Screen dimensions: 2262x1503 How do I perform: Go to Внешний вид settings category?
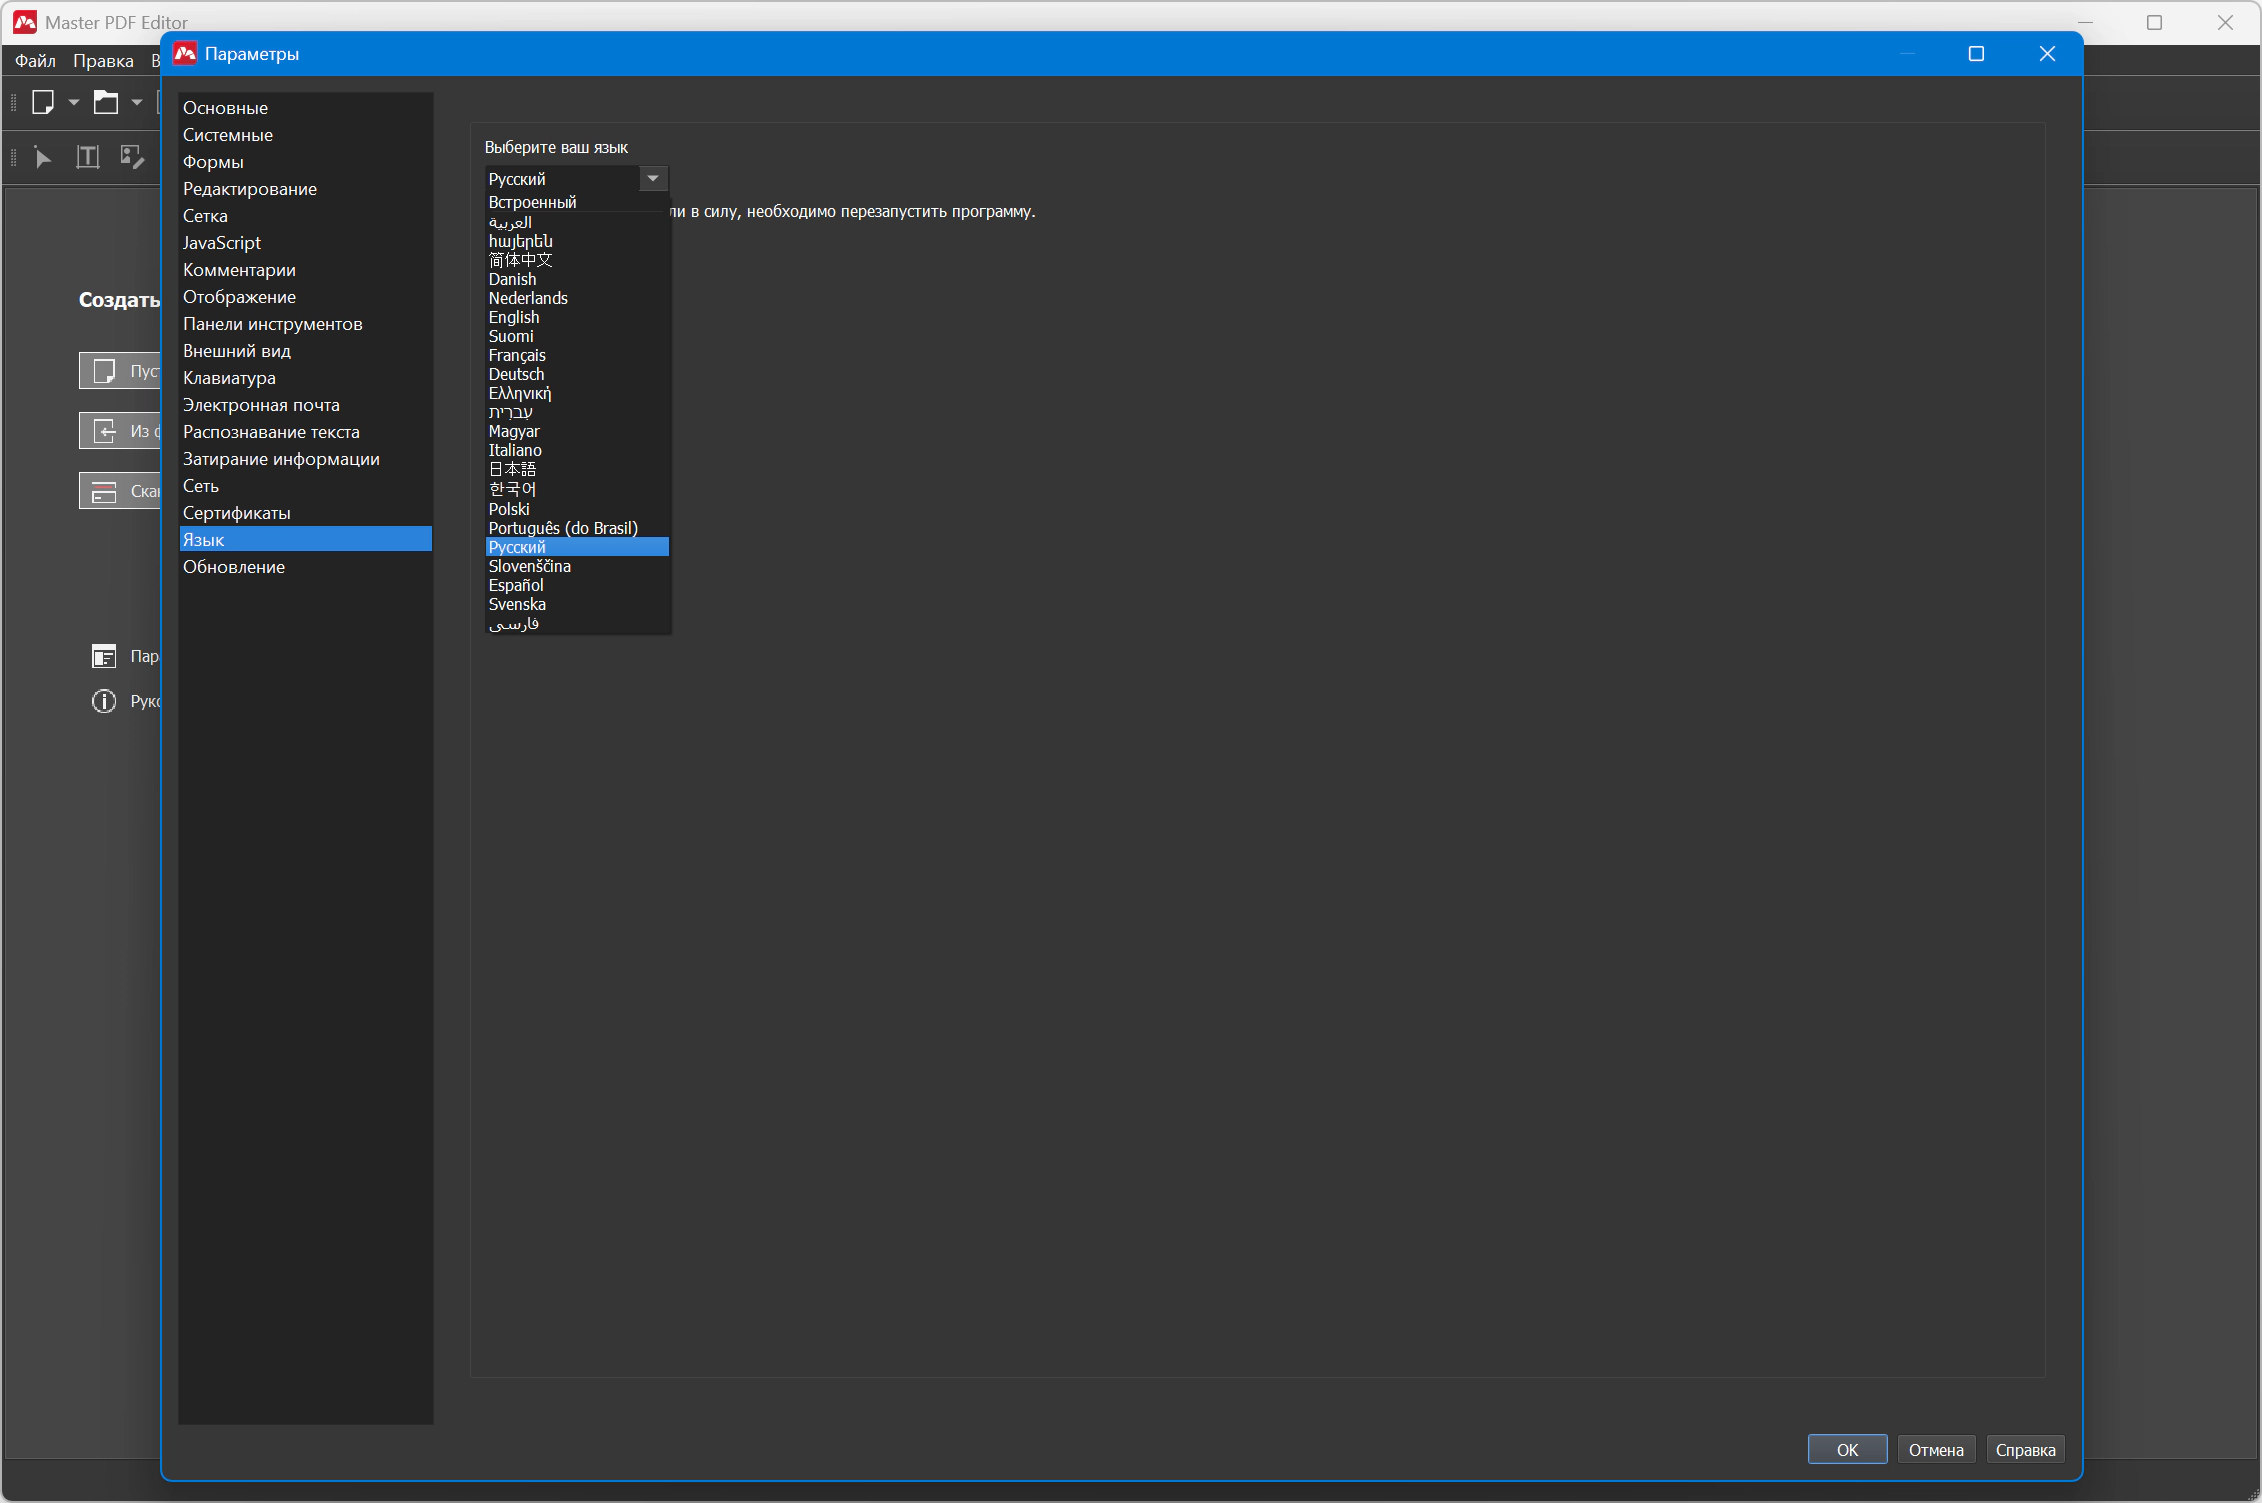(237, 351)
